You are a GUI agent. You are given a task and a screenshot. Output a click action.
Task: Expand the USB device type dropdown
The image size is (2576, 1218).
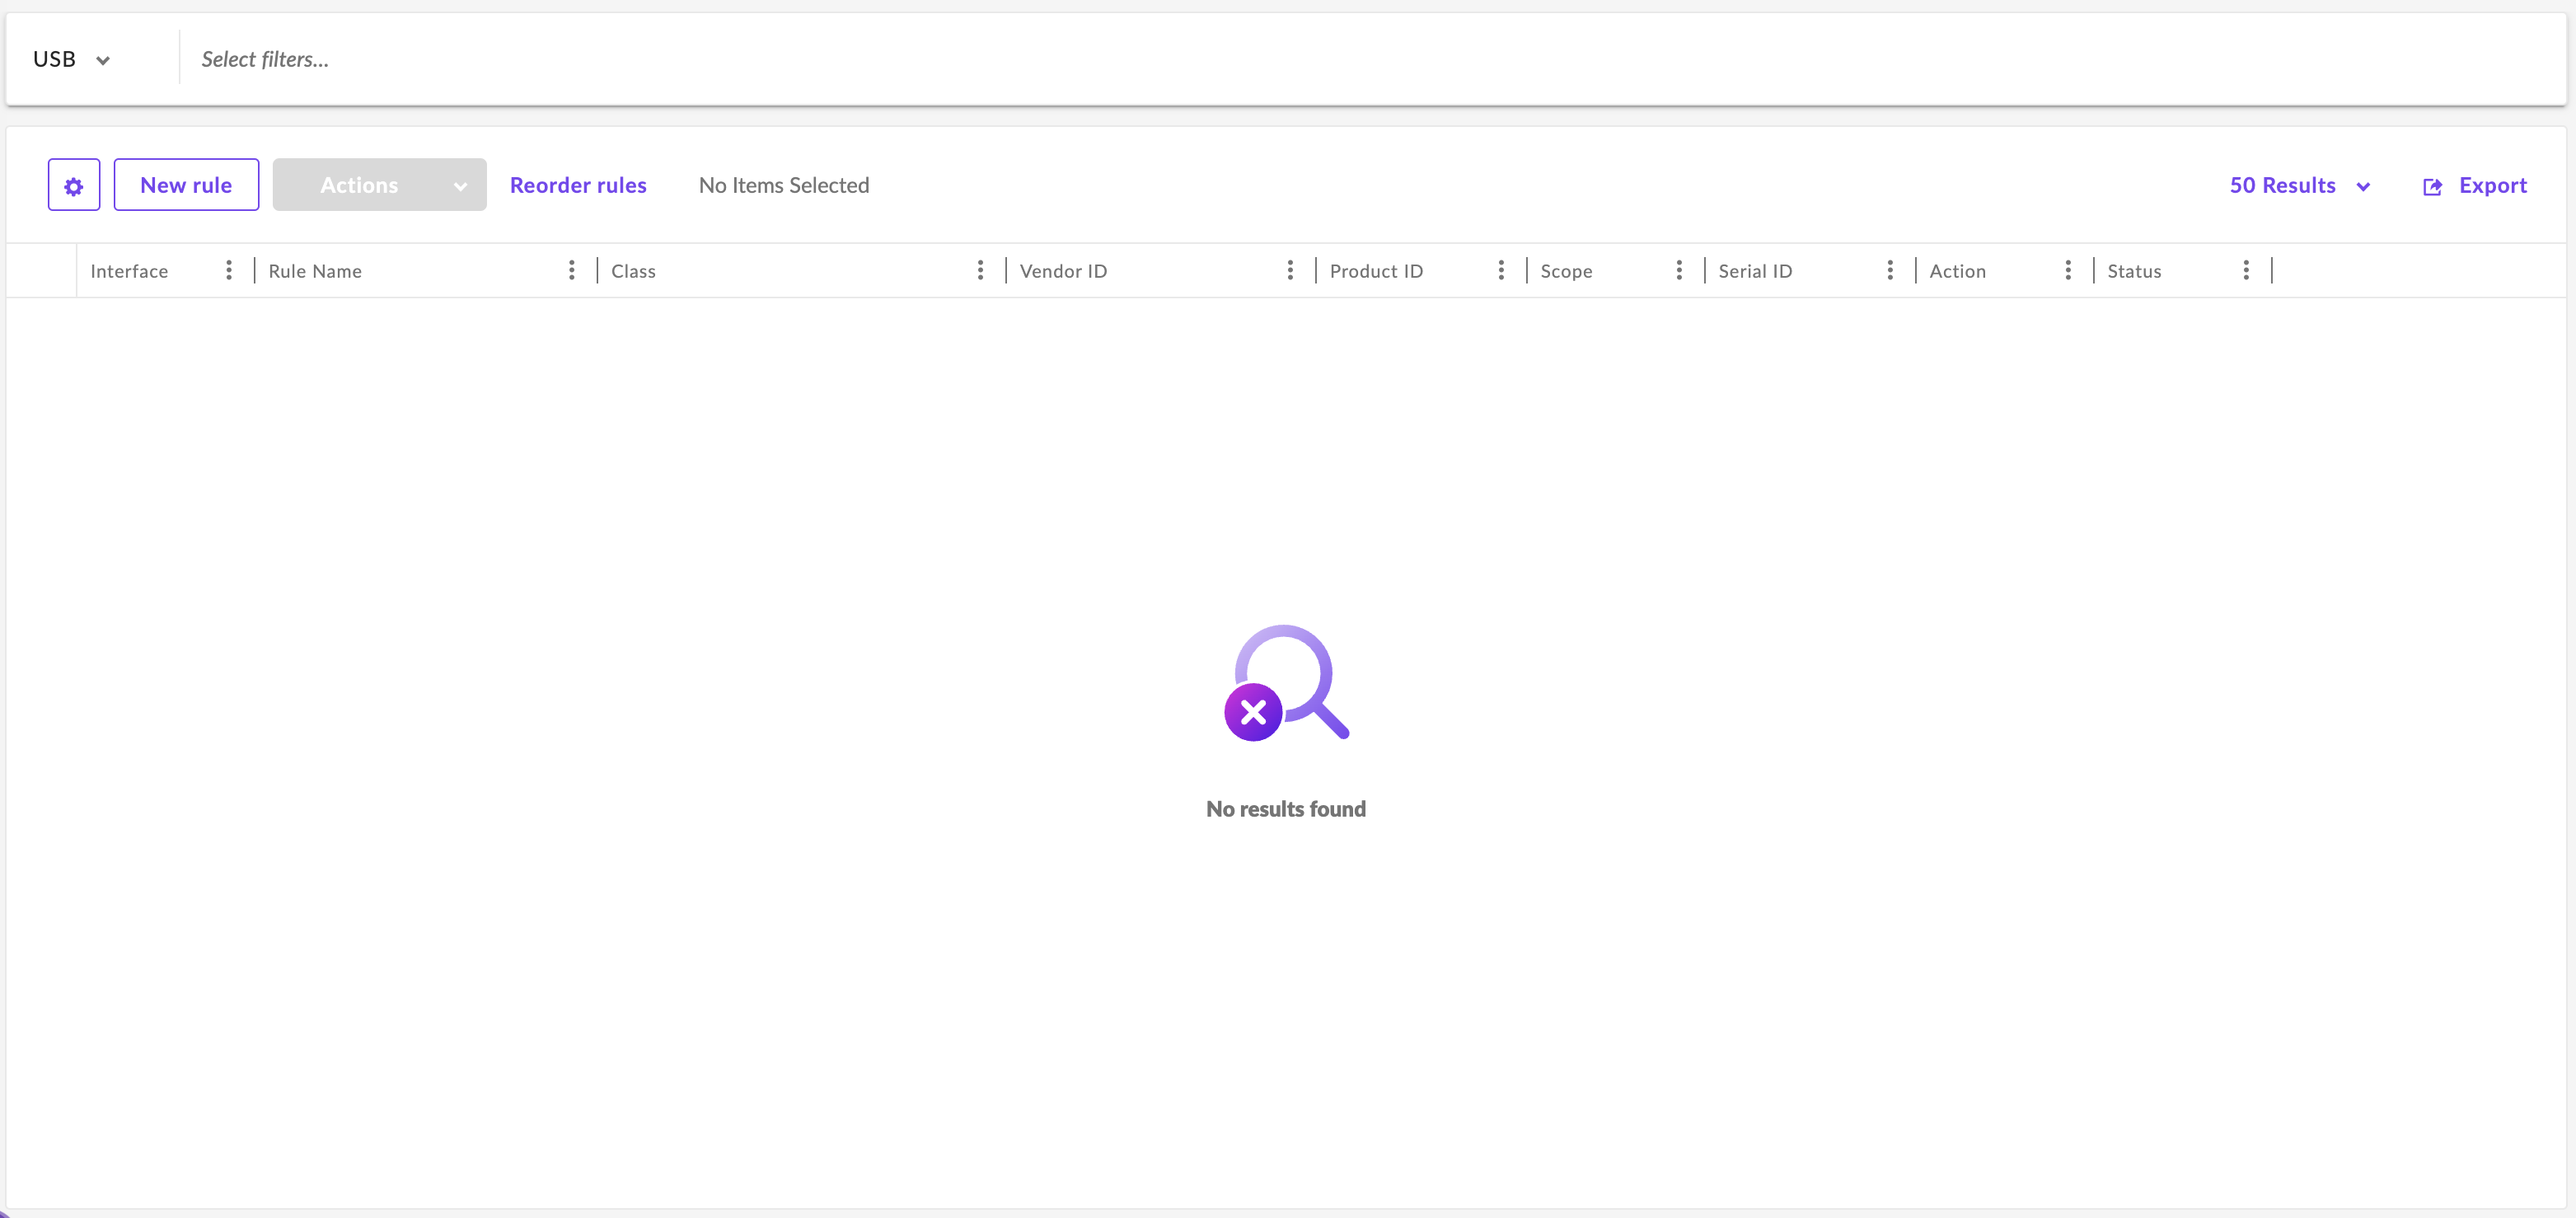pyautogui.click(x=72, y=59)
